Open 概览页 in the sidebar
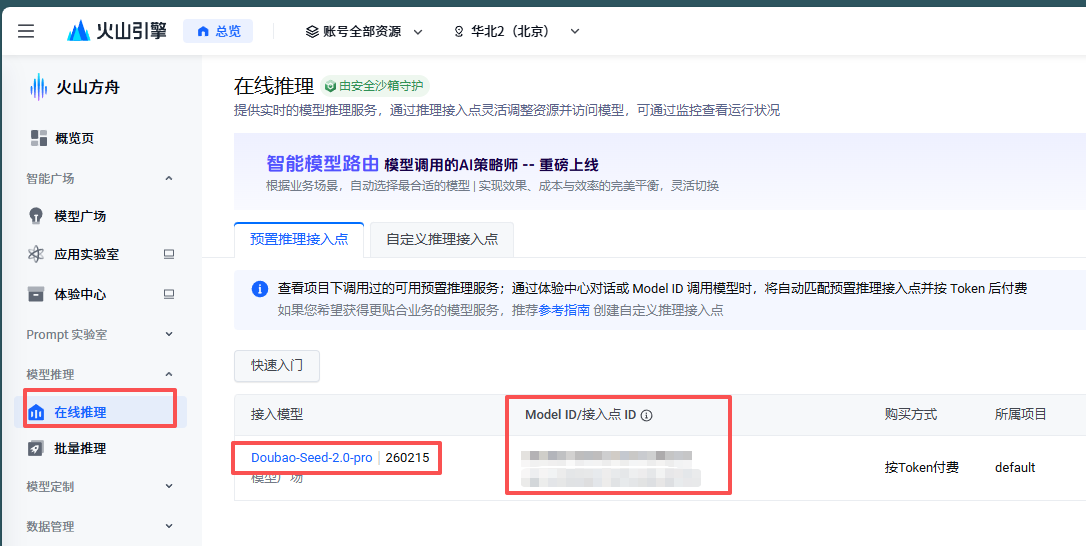 tap(74, 138)
